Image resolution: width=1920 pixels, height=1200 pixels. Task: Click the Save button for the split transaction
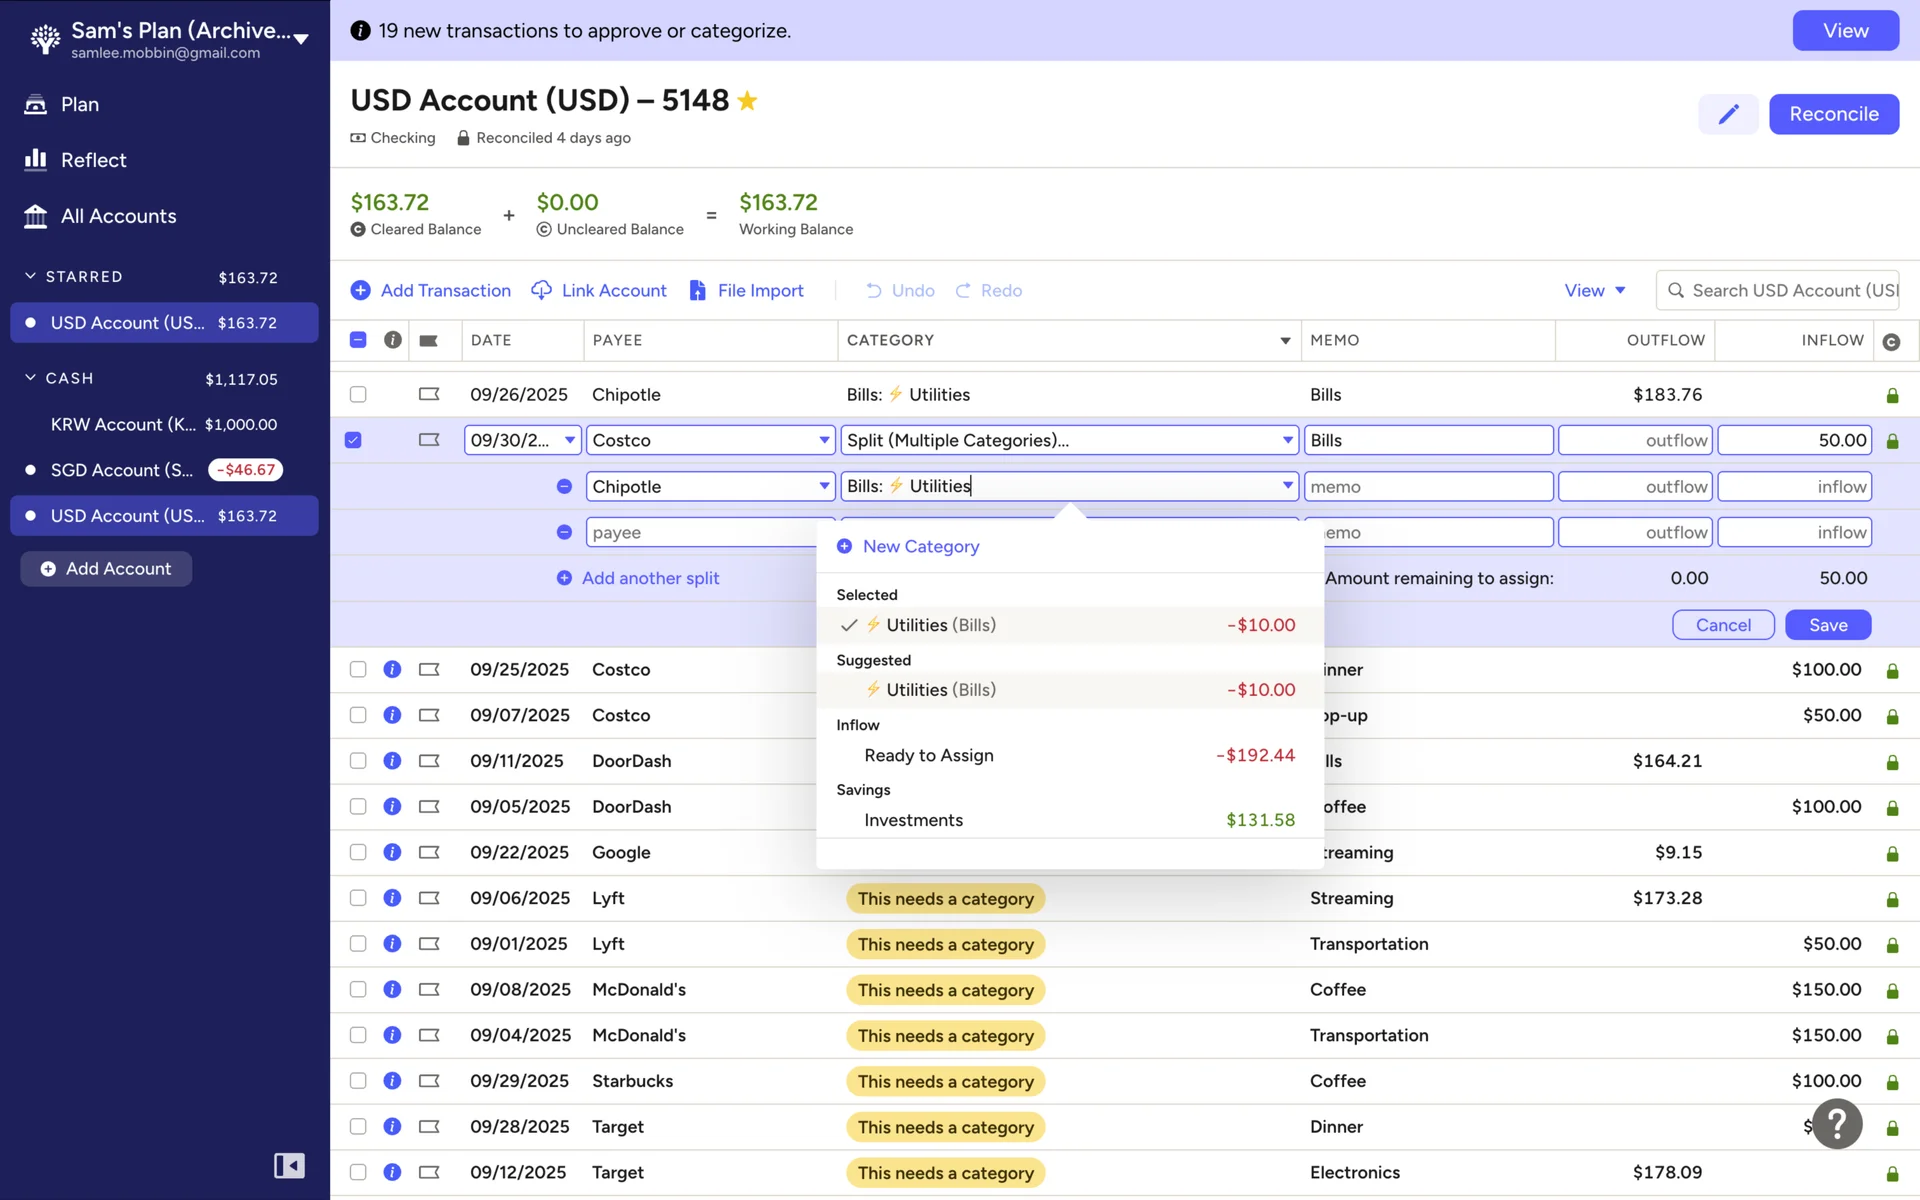[1827, 625]
